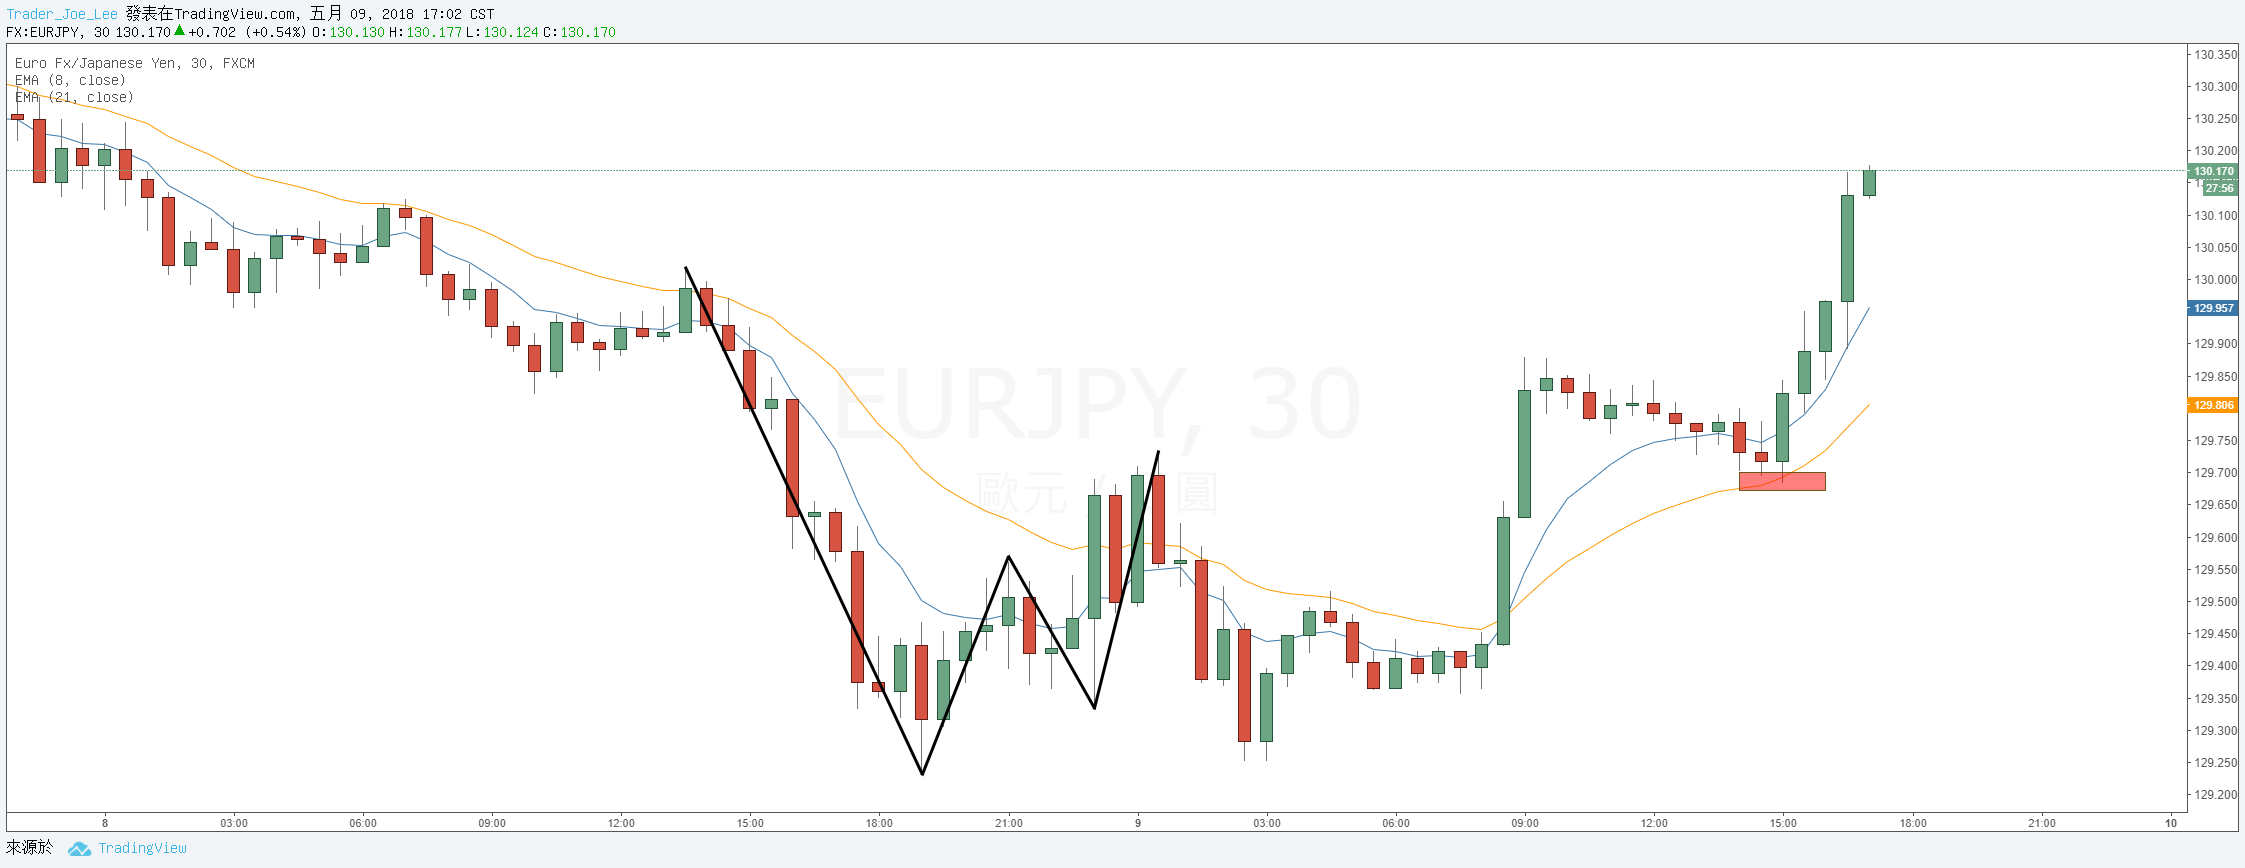Click the 15:00 label near the axis end
Screen dimensions: 2245x868
tap(1783, 823)
